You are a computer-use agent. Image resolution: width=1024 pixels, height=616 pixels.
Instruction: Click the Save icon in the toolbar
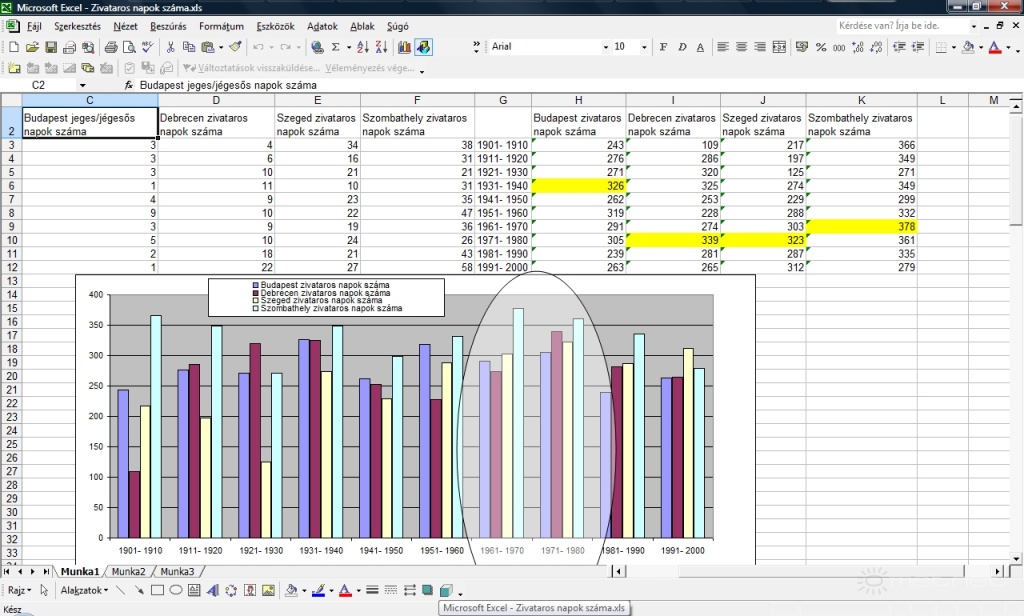51,47
